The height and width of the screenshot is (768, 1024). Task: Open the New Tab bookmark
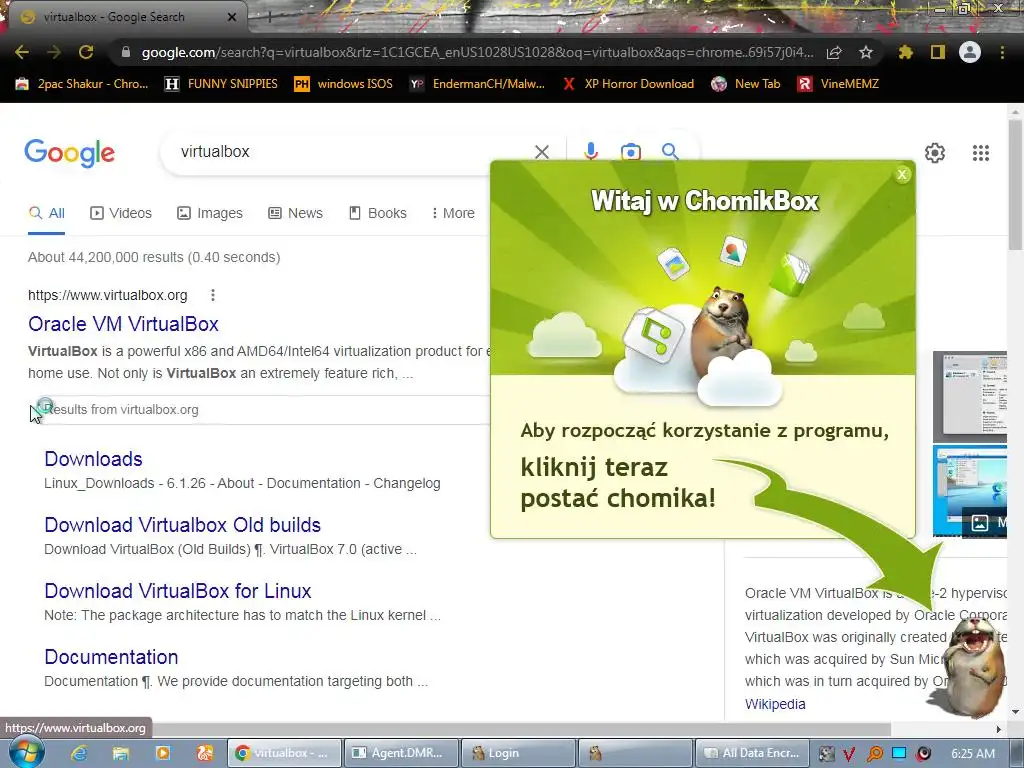(746, 84)
